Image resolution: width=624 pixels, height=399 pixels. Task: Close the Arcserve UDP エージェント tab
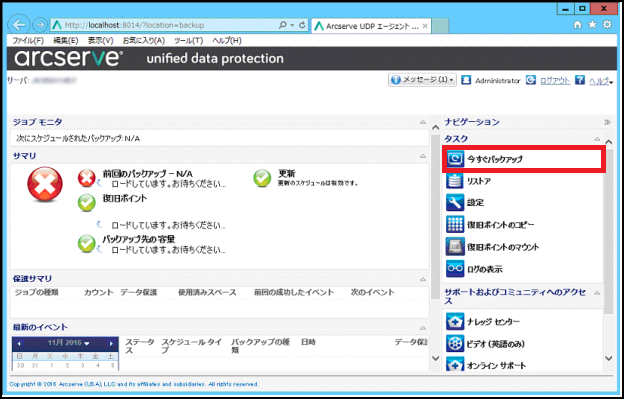click(x=425, y=26)
